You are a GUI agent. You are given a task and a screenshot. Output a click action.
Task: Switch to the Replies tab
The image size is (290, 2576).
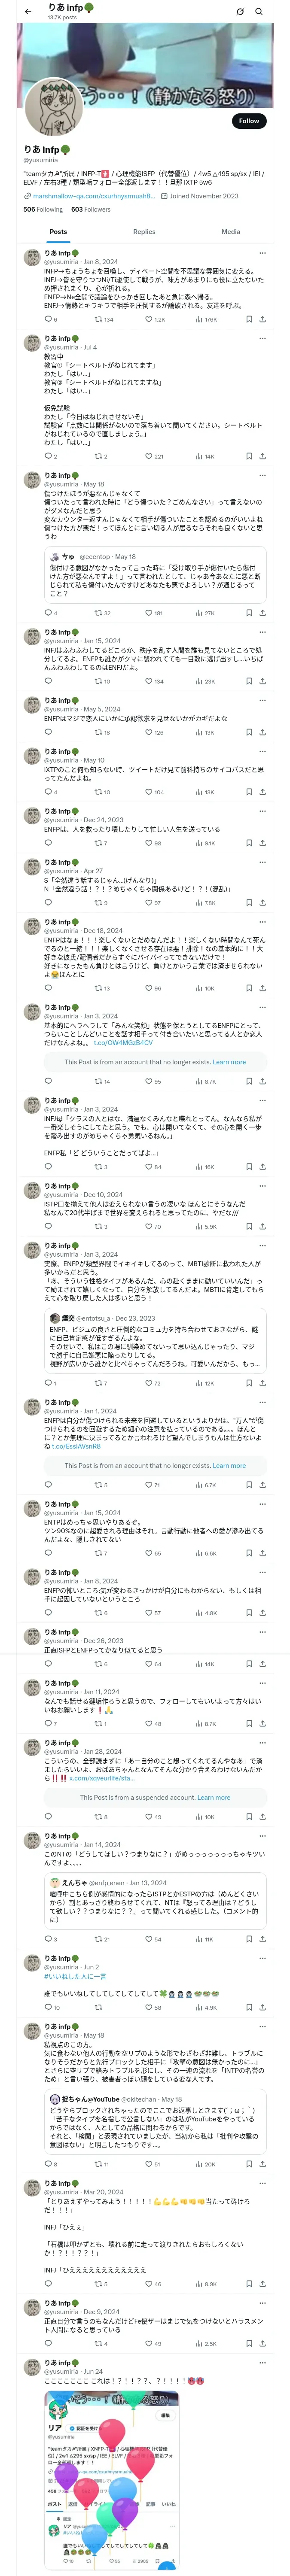point(144,231)
